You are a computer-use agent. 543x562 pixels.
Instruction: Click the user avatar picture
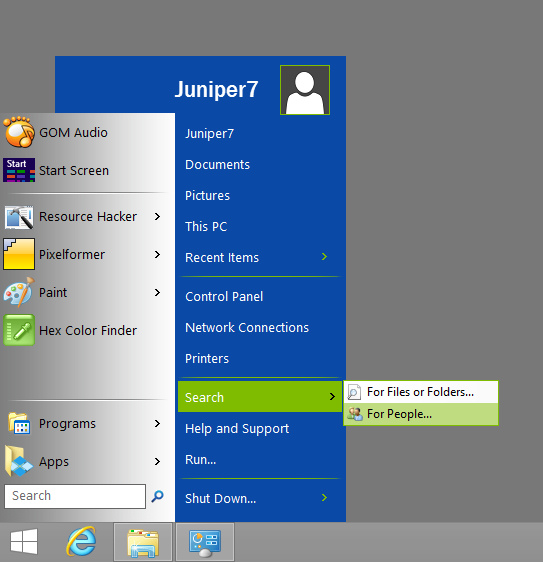(305, 90)
